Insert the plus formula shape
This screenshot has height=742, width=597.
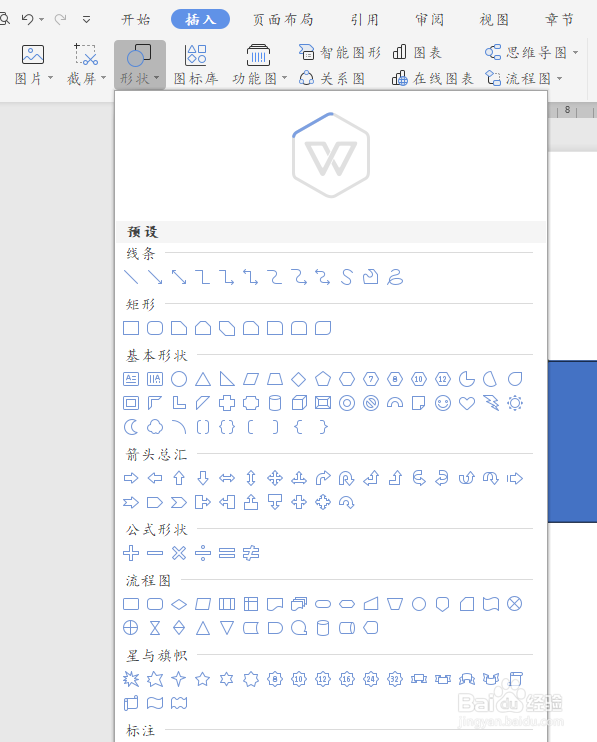pyautogui.click(x=131, y=553)
